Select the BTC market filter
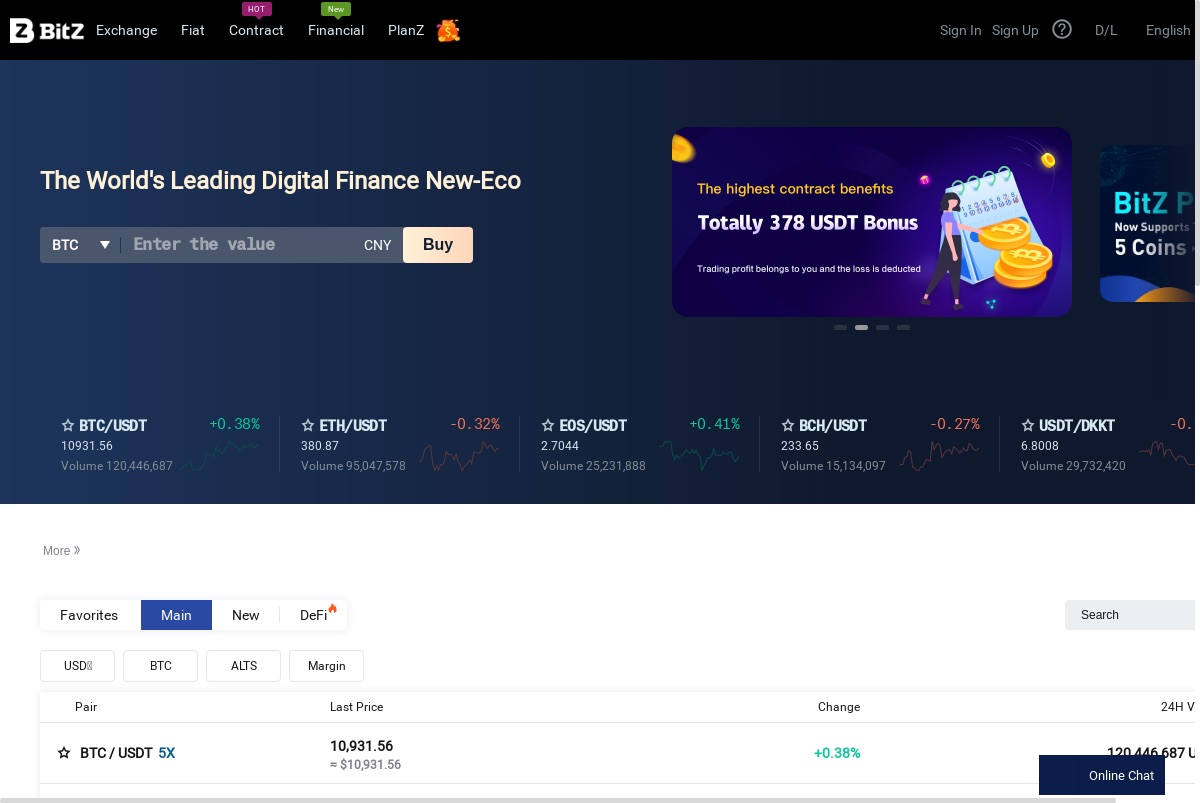Image resolution: width=1200 pixels, height=803 pixels. coord(160,666)
